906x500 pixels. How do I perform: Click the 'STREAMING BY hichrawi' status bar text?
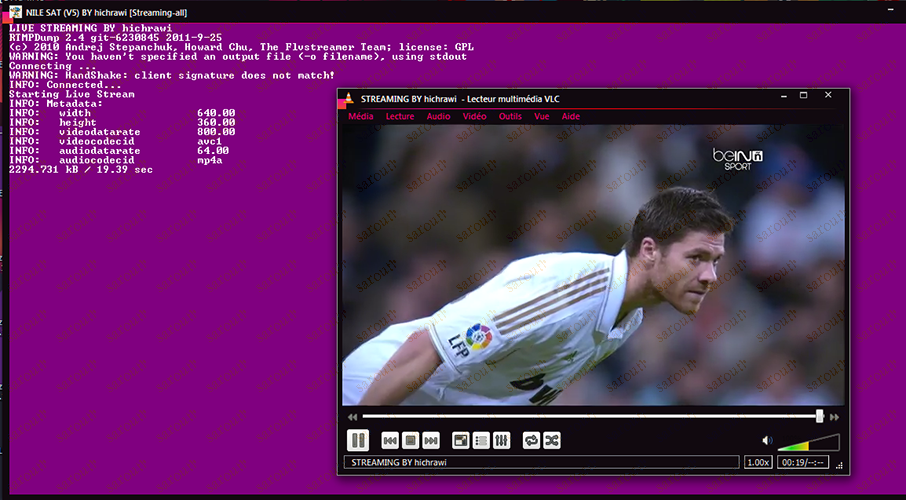pos(399,462)
